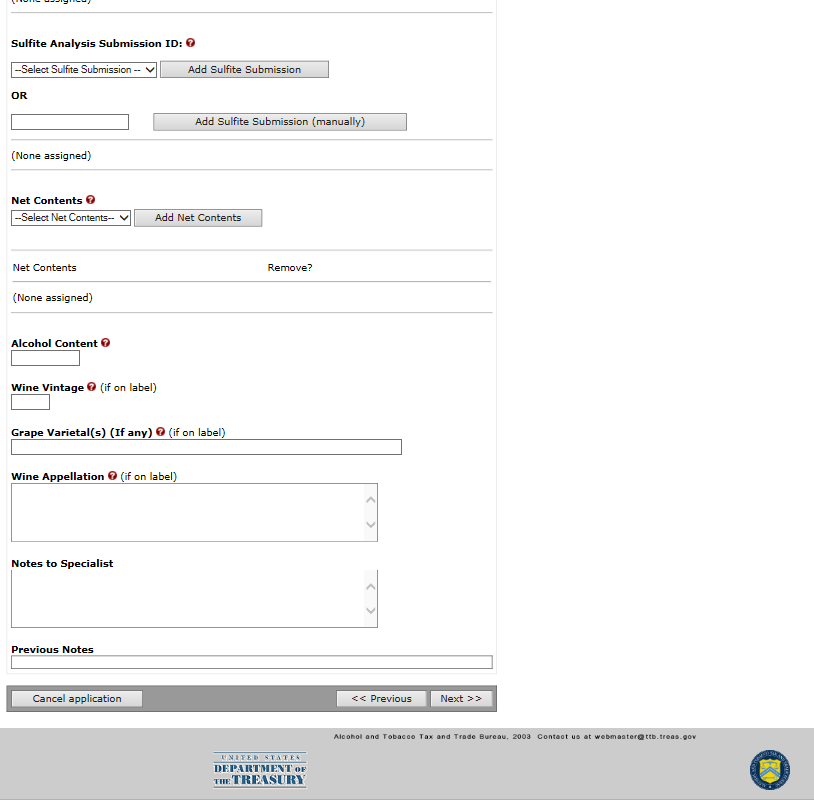Open the Select Sulfite Submission dropdown
Image resolution: width=814 pixels, height=800 pixels.
(x=84, y=70)
